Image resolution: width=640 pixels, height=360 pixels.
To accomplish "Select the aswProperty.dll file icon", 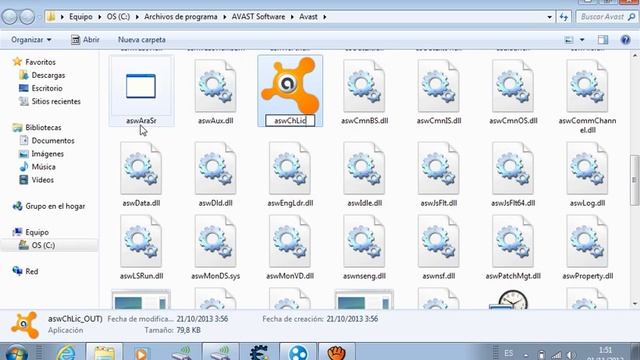I will [587, 241].
